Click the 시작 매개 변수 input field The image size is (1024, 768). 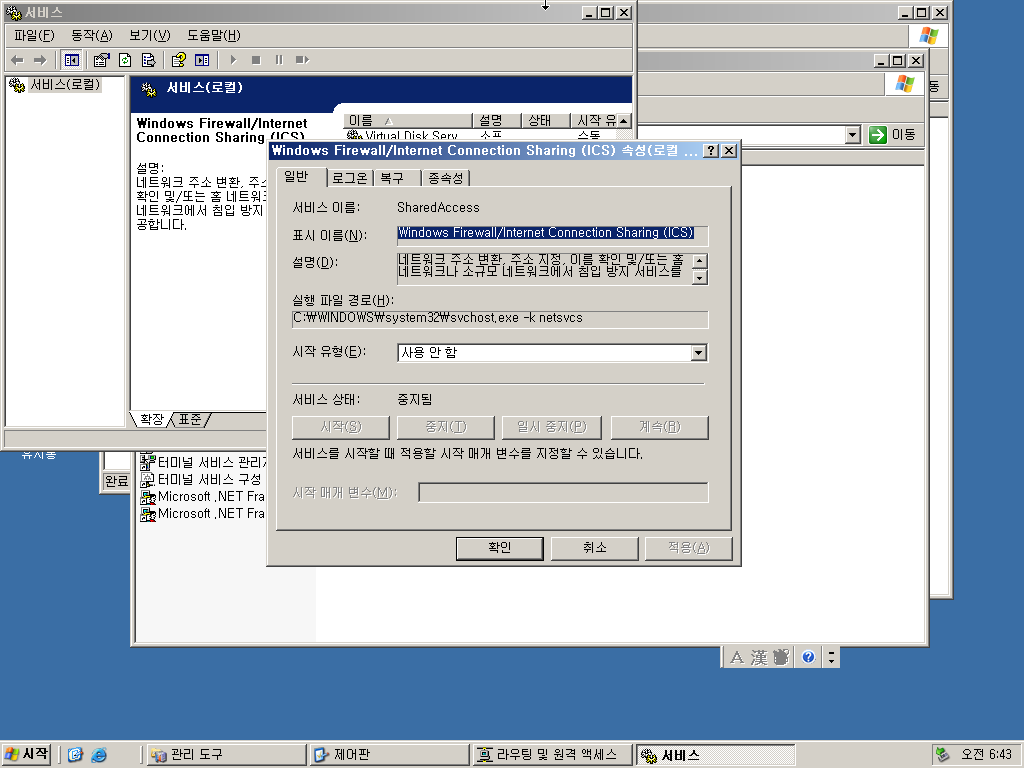point(564,492)
